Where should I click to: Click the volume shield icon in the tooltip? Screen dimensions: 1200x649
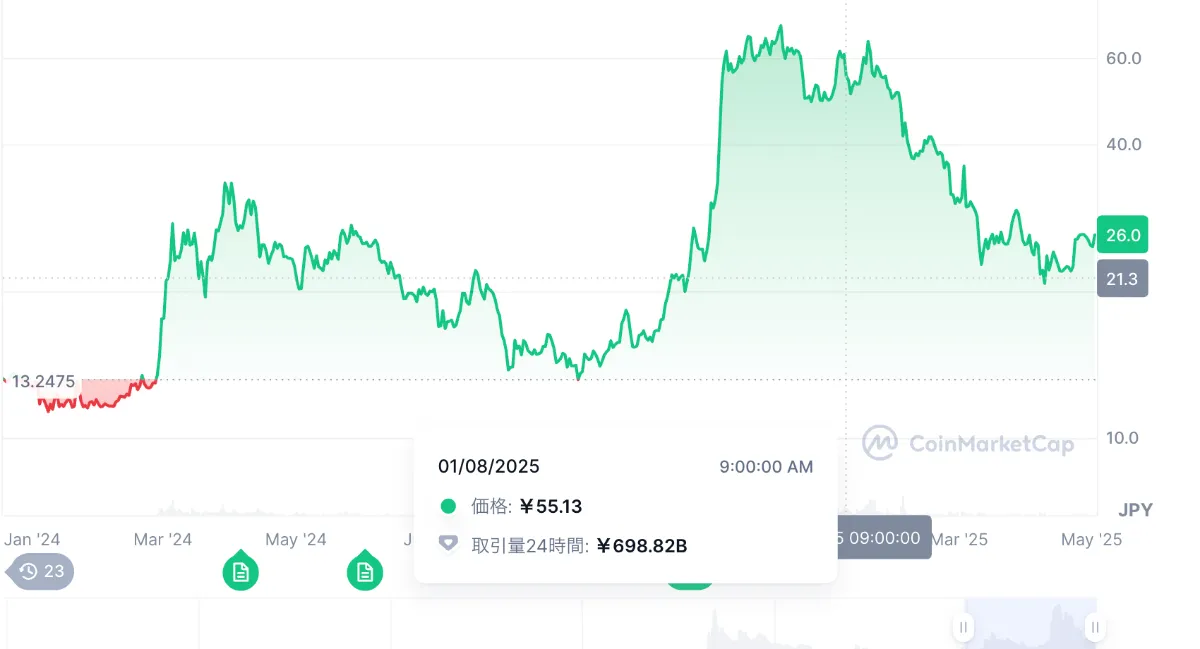tap(449, 544)
